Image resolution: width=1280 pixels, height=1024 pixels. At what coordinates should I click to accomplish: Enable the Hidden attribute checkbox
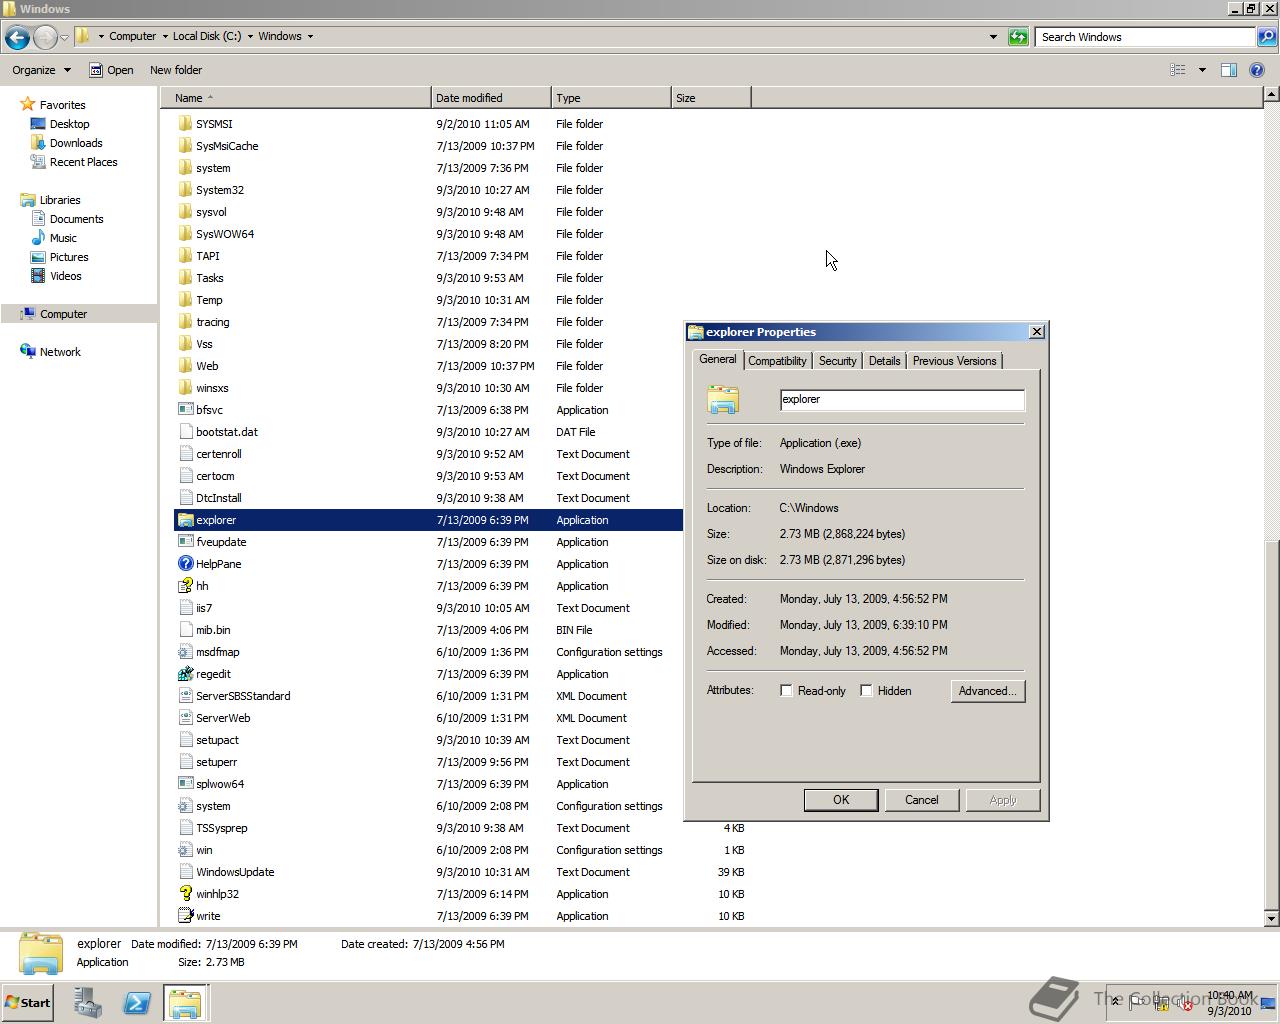(x=866, y=691)
